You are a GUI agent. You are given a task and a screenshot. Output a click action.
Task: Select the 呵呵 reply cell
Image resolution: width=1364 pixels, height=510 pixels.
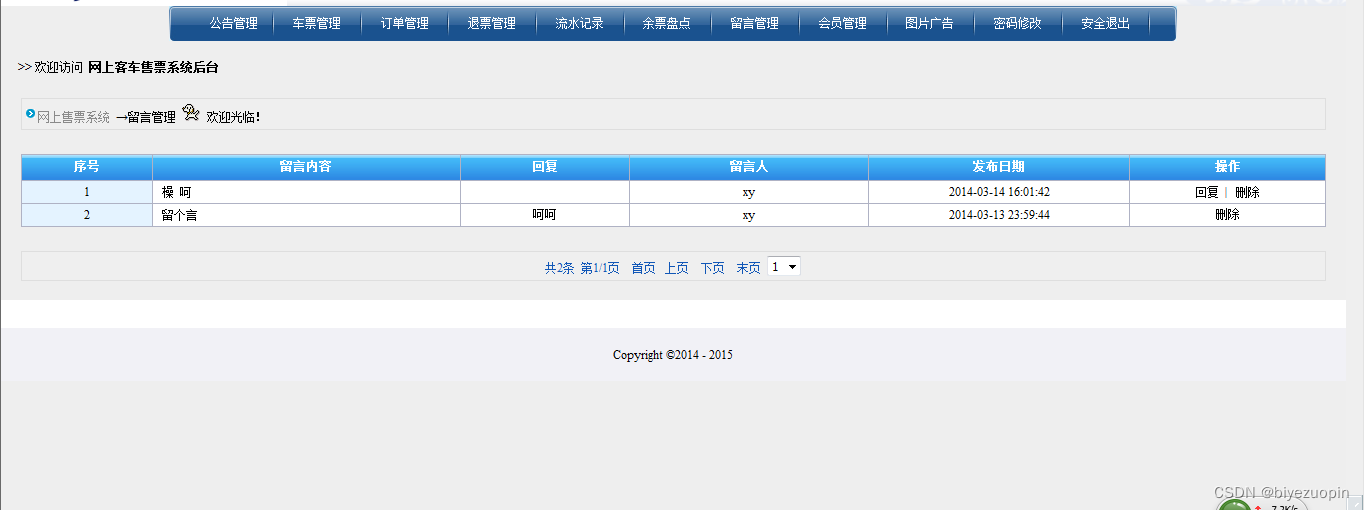544,215
